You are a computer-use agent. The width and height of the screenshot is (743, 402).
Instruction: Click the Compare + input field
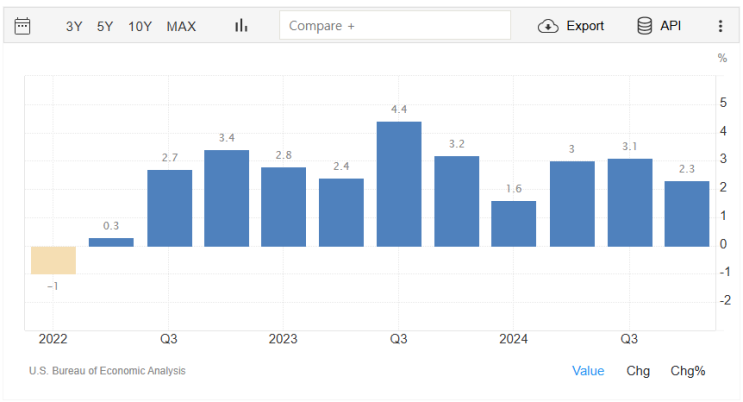coord(395,26)
